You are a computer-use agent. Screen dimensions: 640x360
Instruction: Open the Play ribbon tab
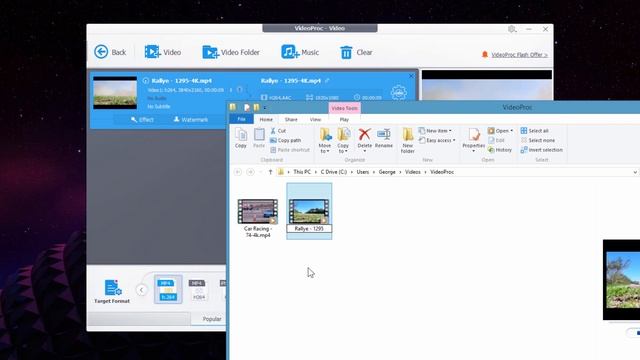coord(344,120)
